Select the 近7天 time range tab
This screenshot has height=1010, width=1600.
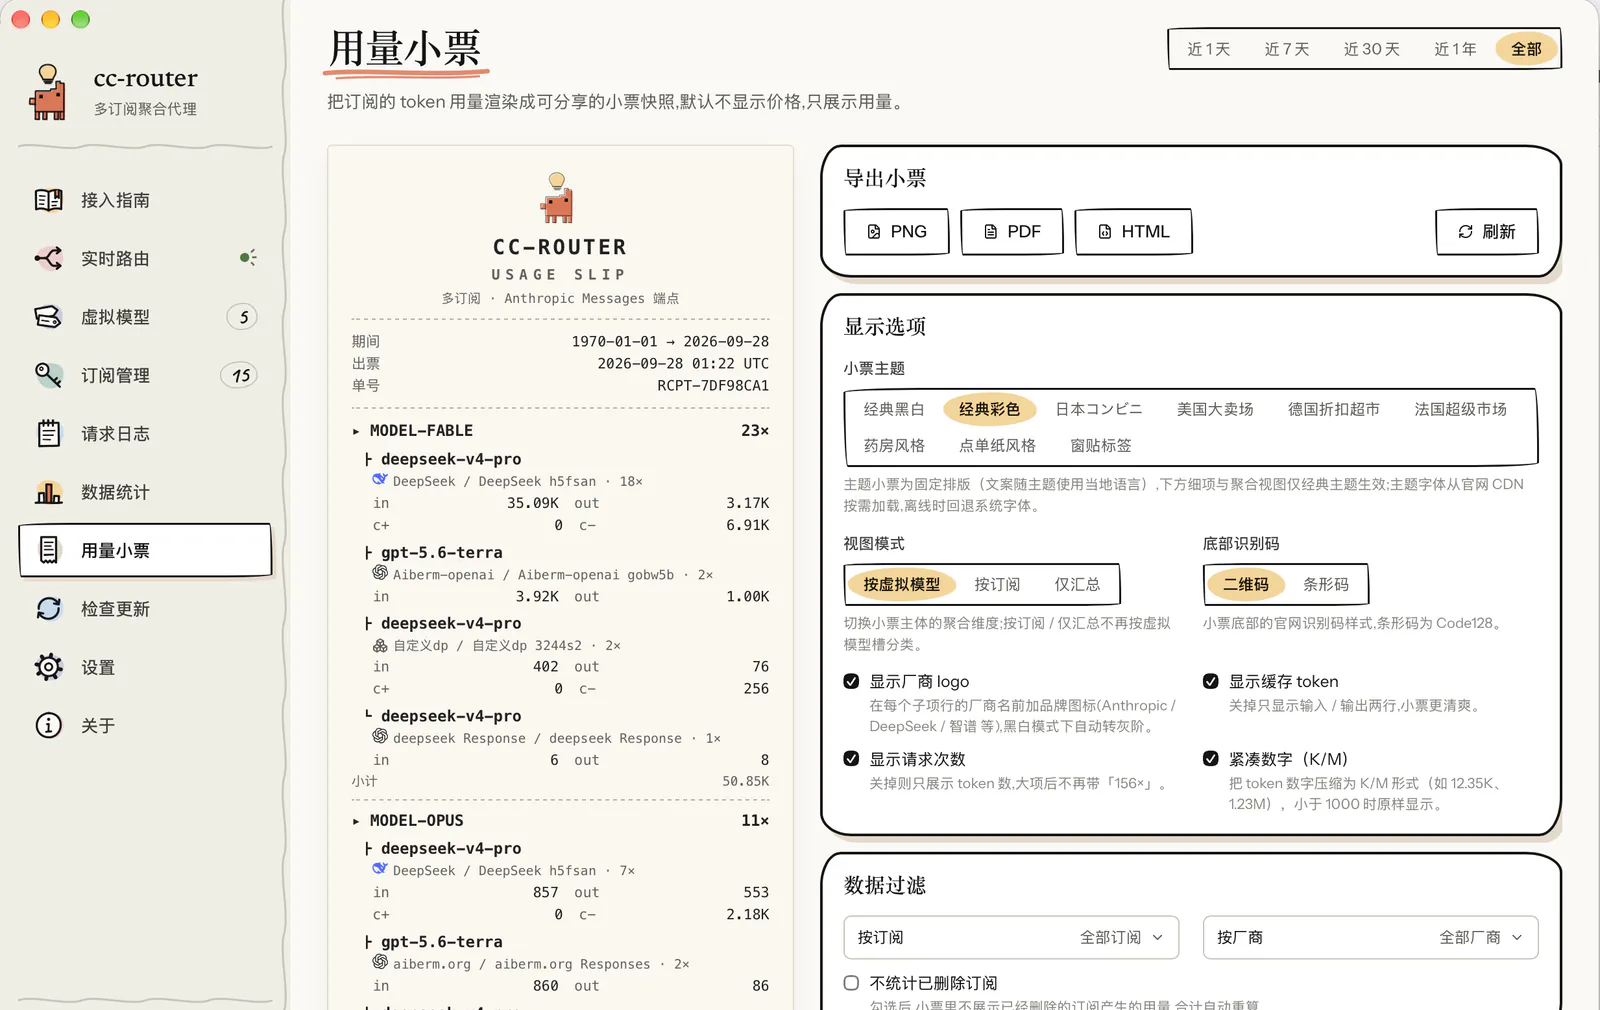coord(1287,49)
